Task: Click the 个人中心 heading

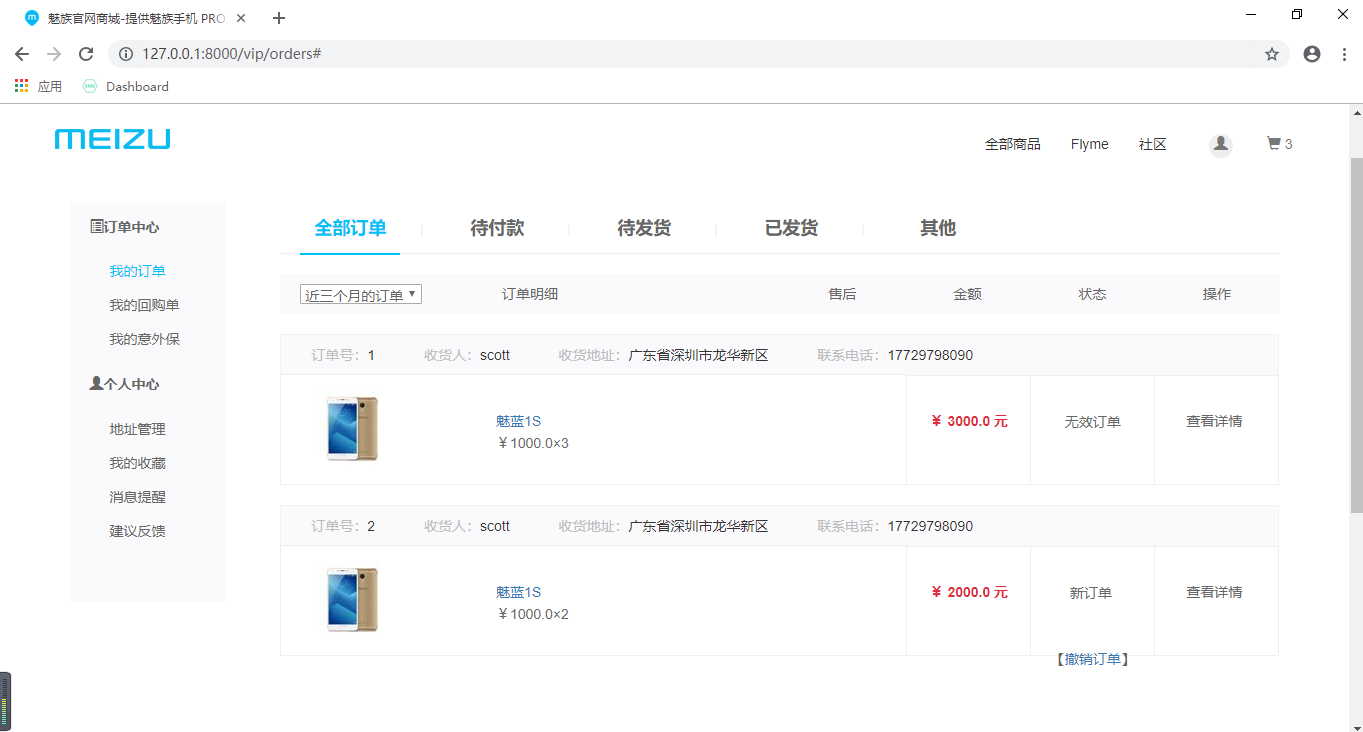Action: point(124,384)
